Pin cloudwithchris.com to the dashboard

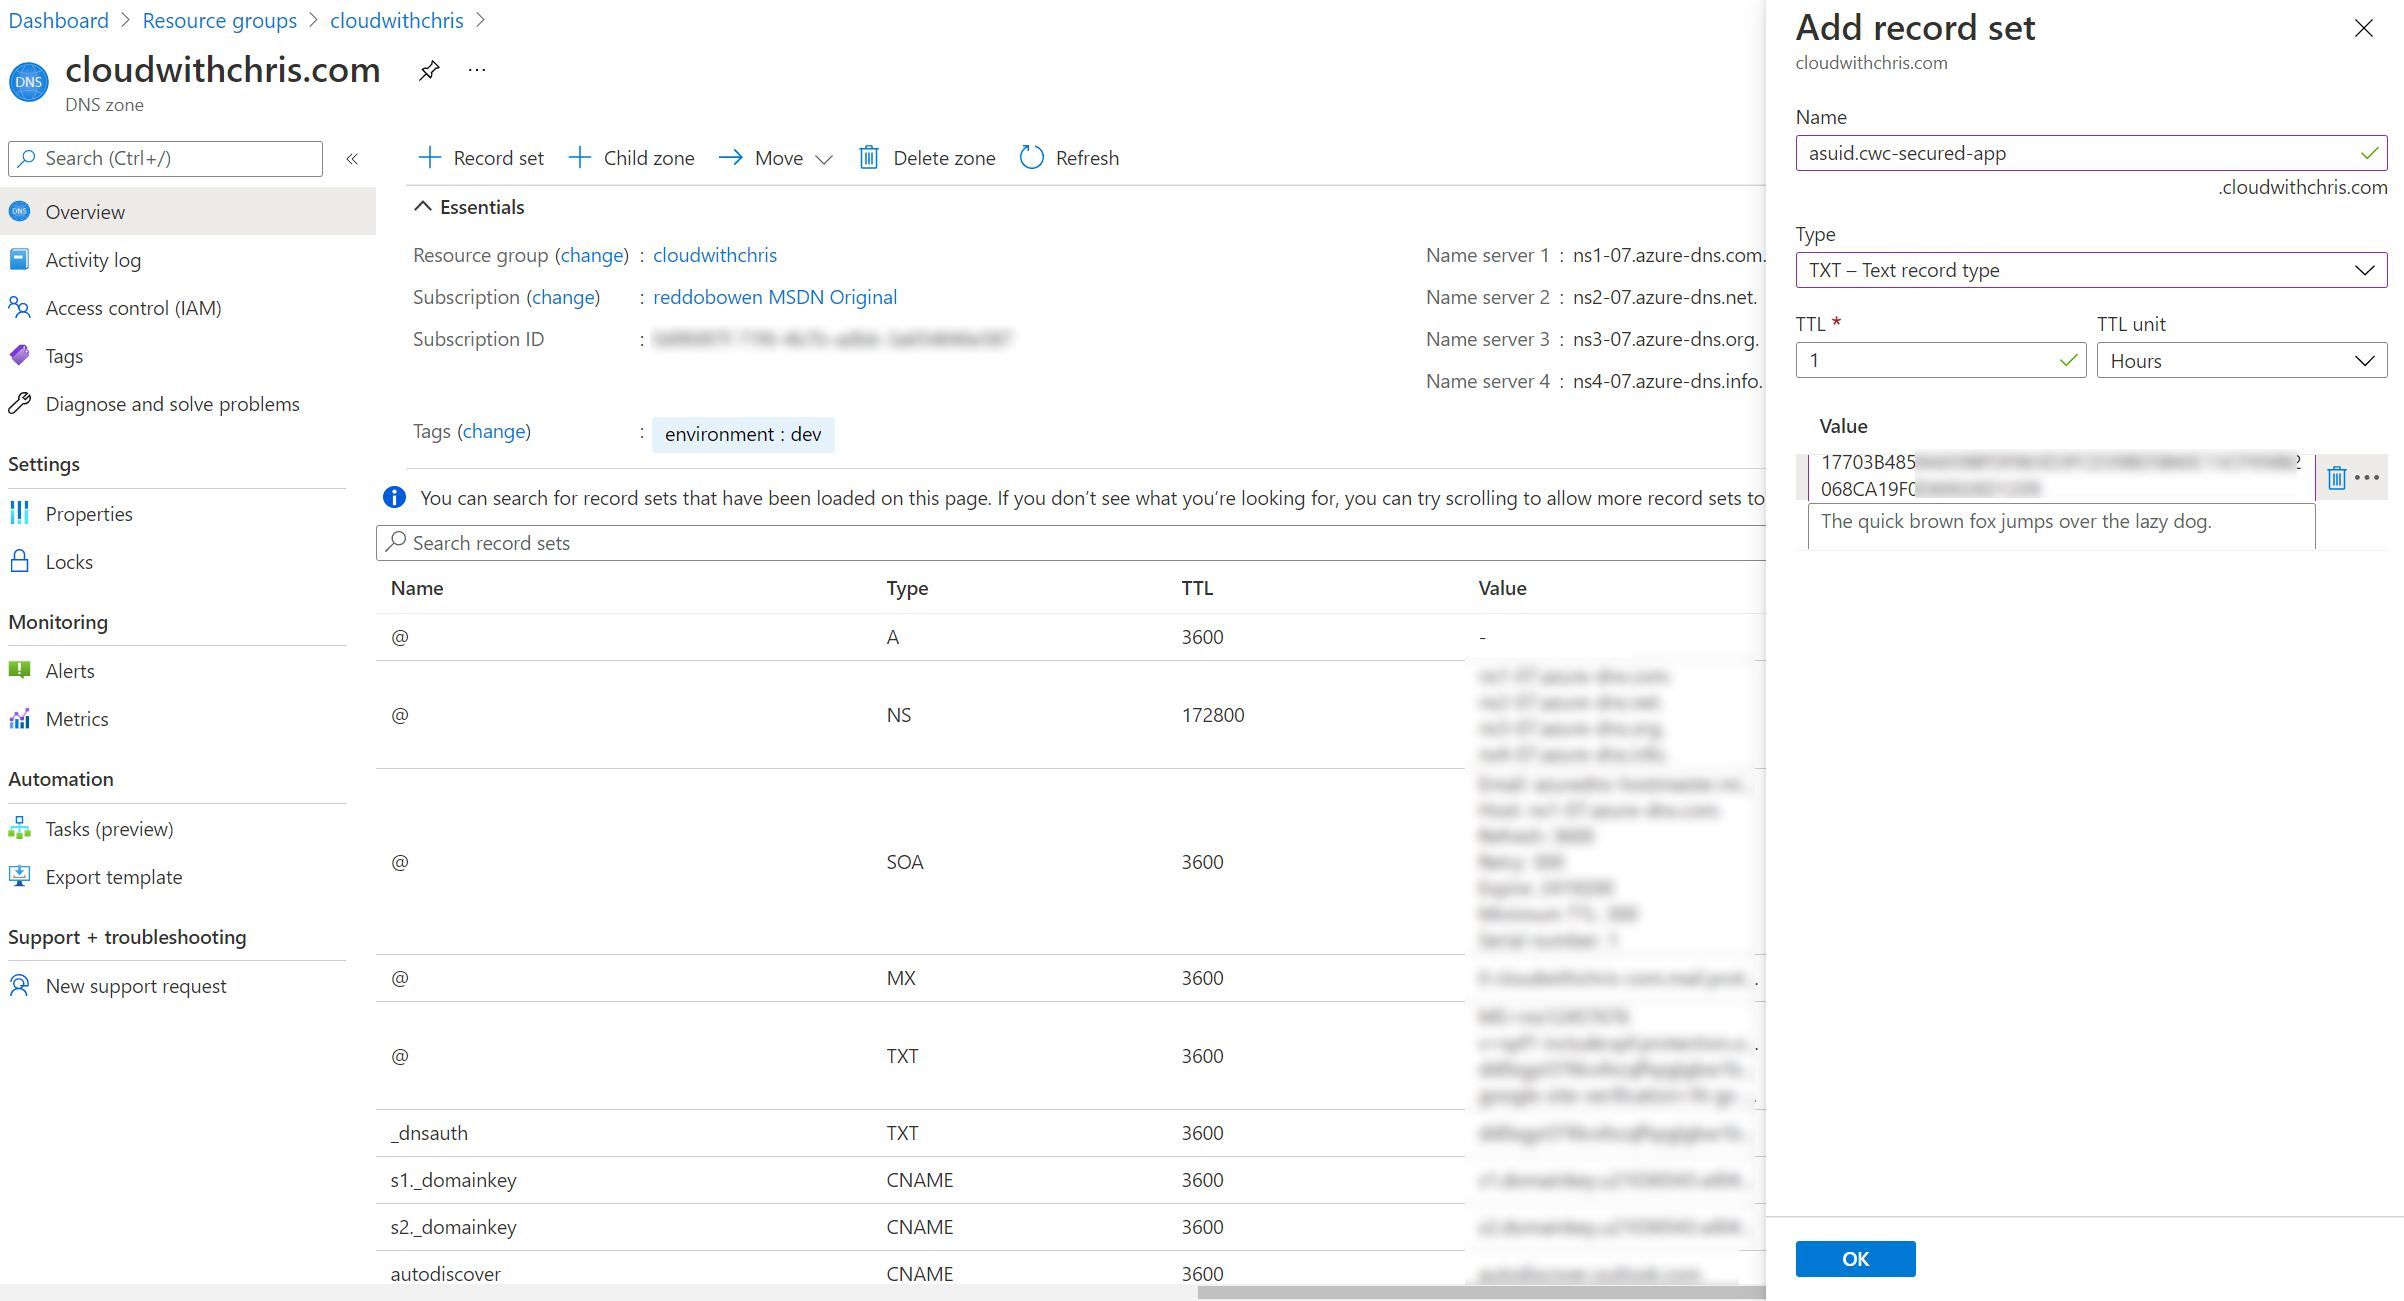point(430,69)
